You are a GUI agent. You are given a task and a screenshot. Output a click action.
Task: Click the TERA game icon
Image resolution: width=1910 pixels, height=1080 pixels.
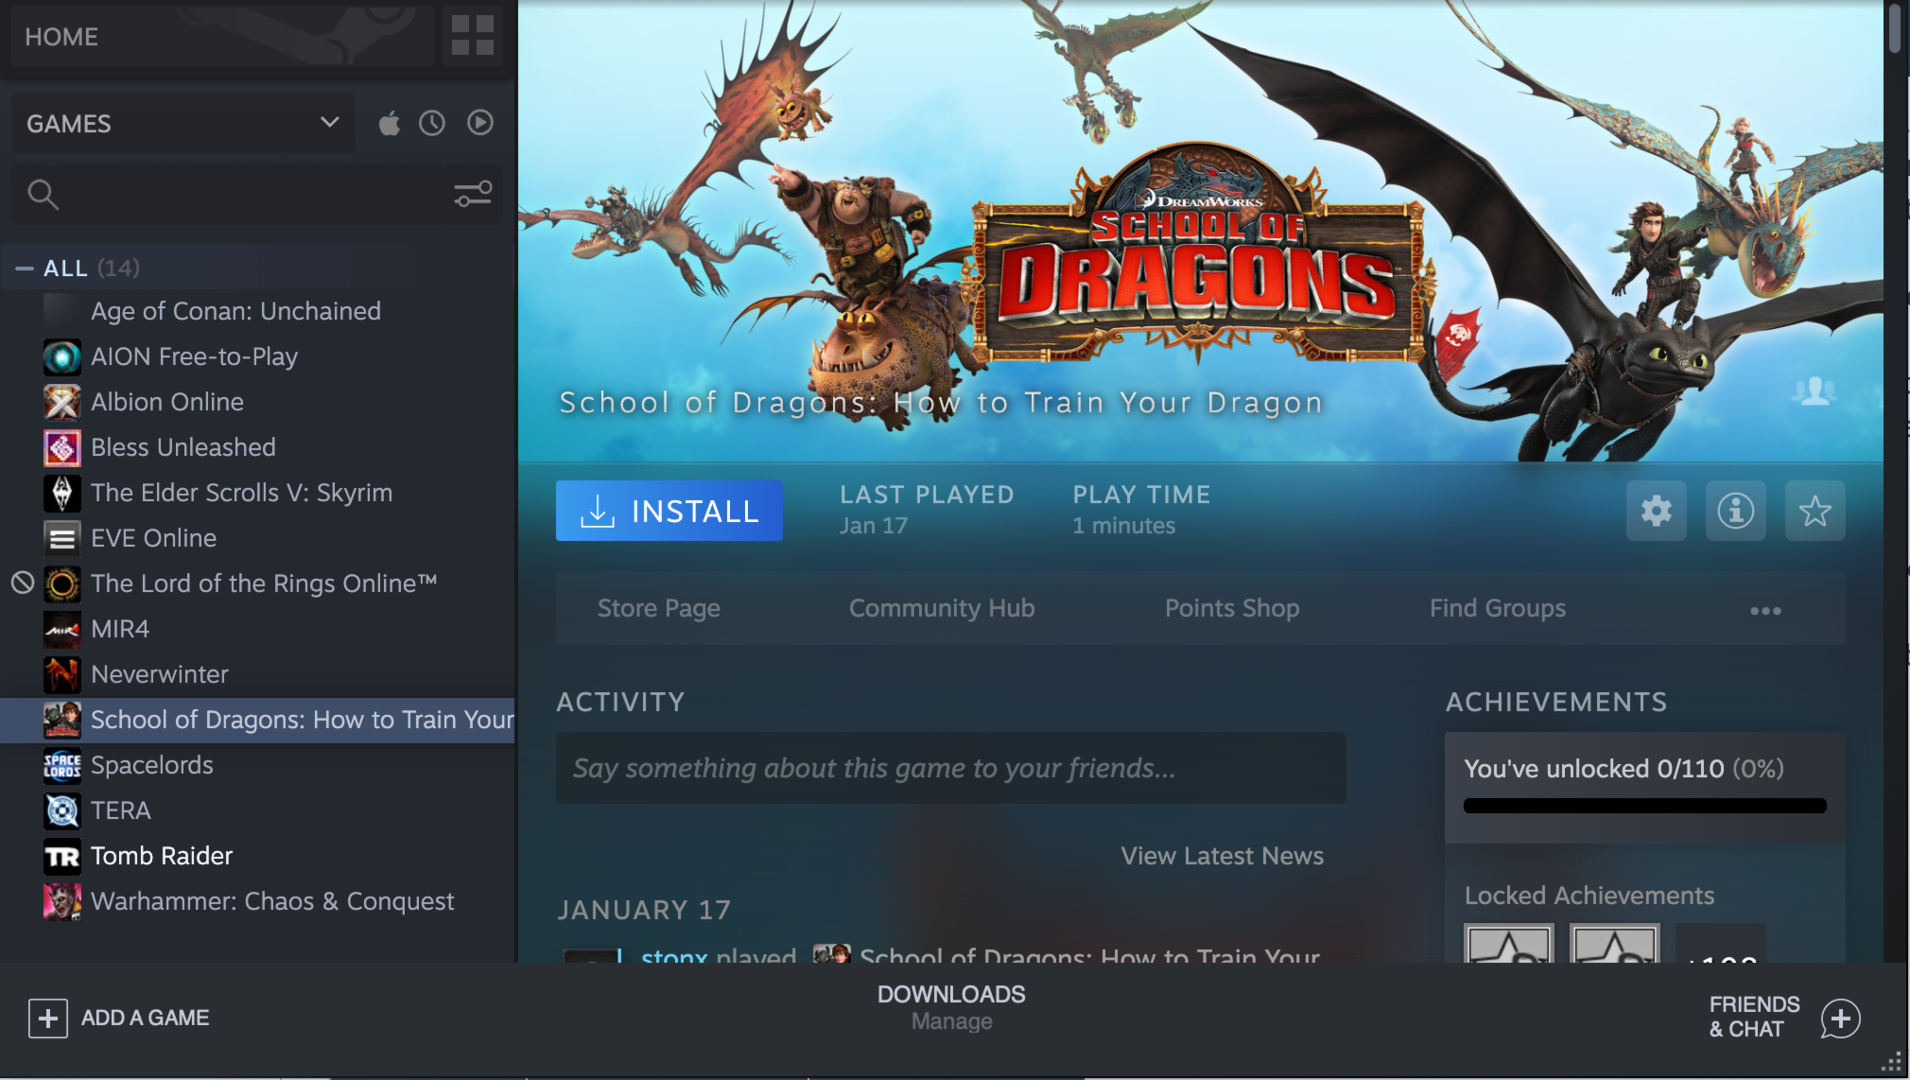(x=62, y=811)
